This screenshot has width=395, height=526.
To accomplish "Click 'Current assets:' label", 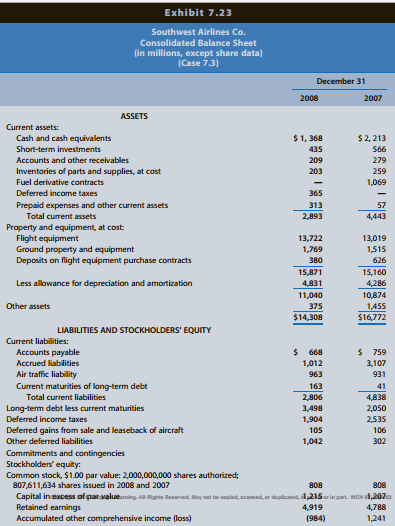I will (32, 127).
